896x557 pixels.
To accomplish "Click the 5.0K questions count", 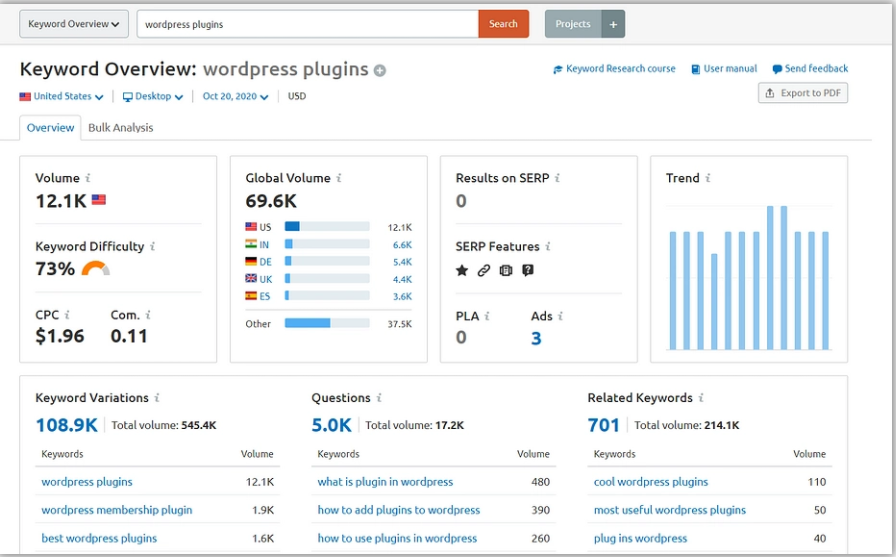I will point(331,425).
